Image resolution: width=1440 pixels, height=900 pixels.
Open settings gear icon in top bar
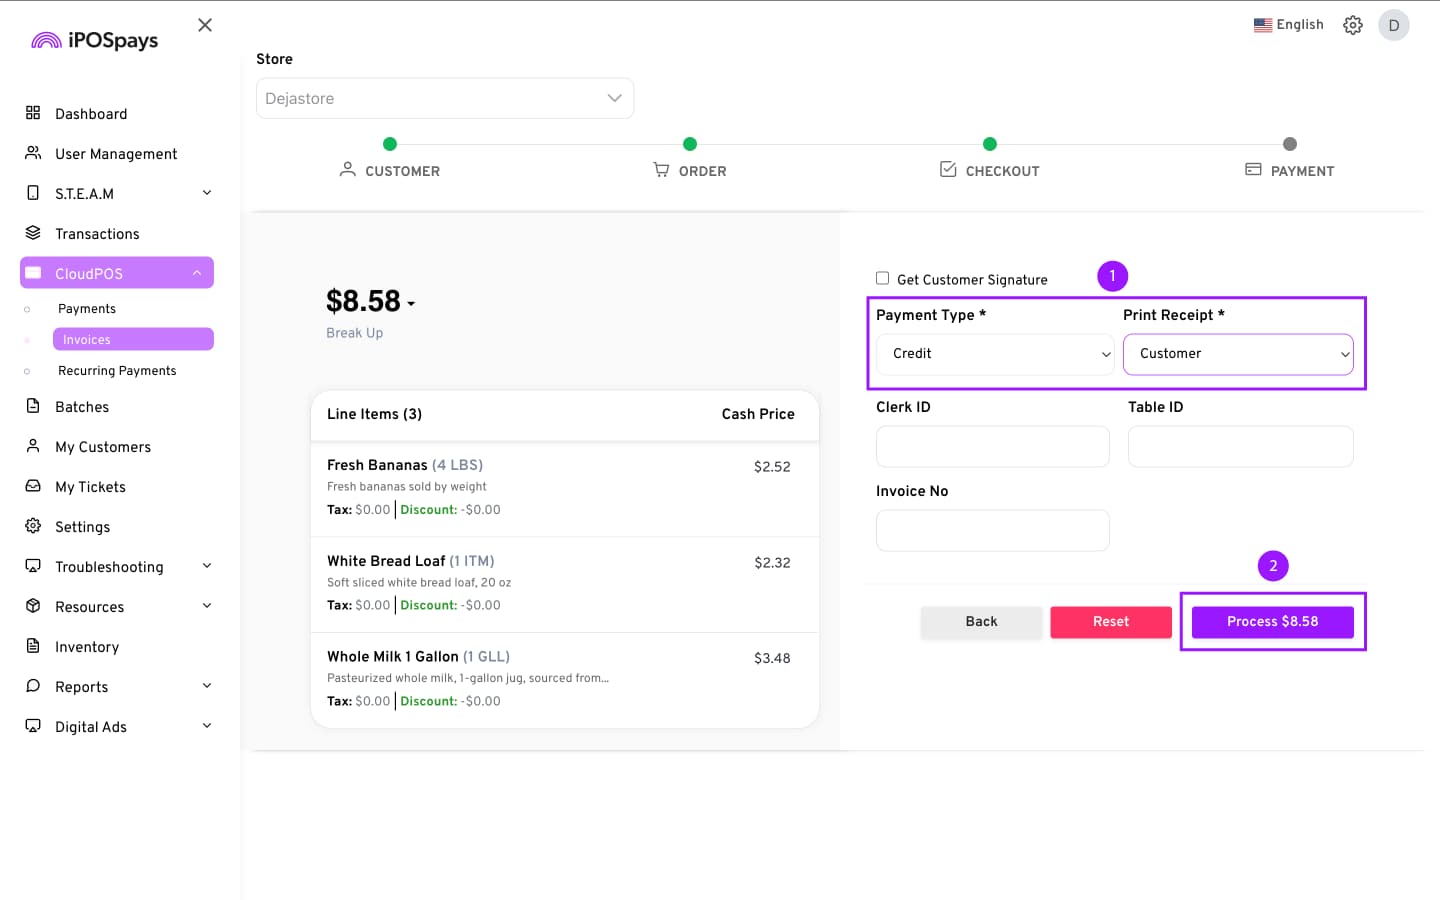(1353, 25)
